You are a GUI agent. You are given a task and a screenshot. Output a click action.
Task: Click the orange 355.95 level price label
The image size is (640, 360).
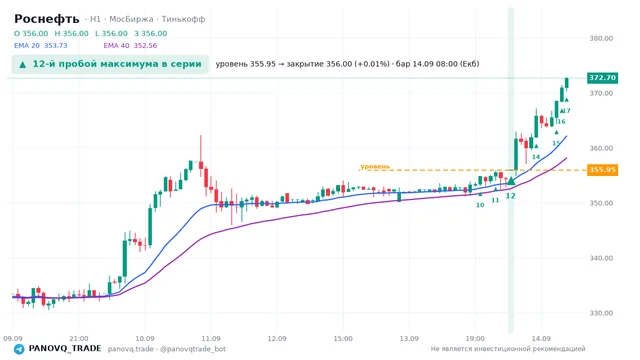point(602,170)
